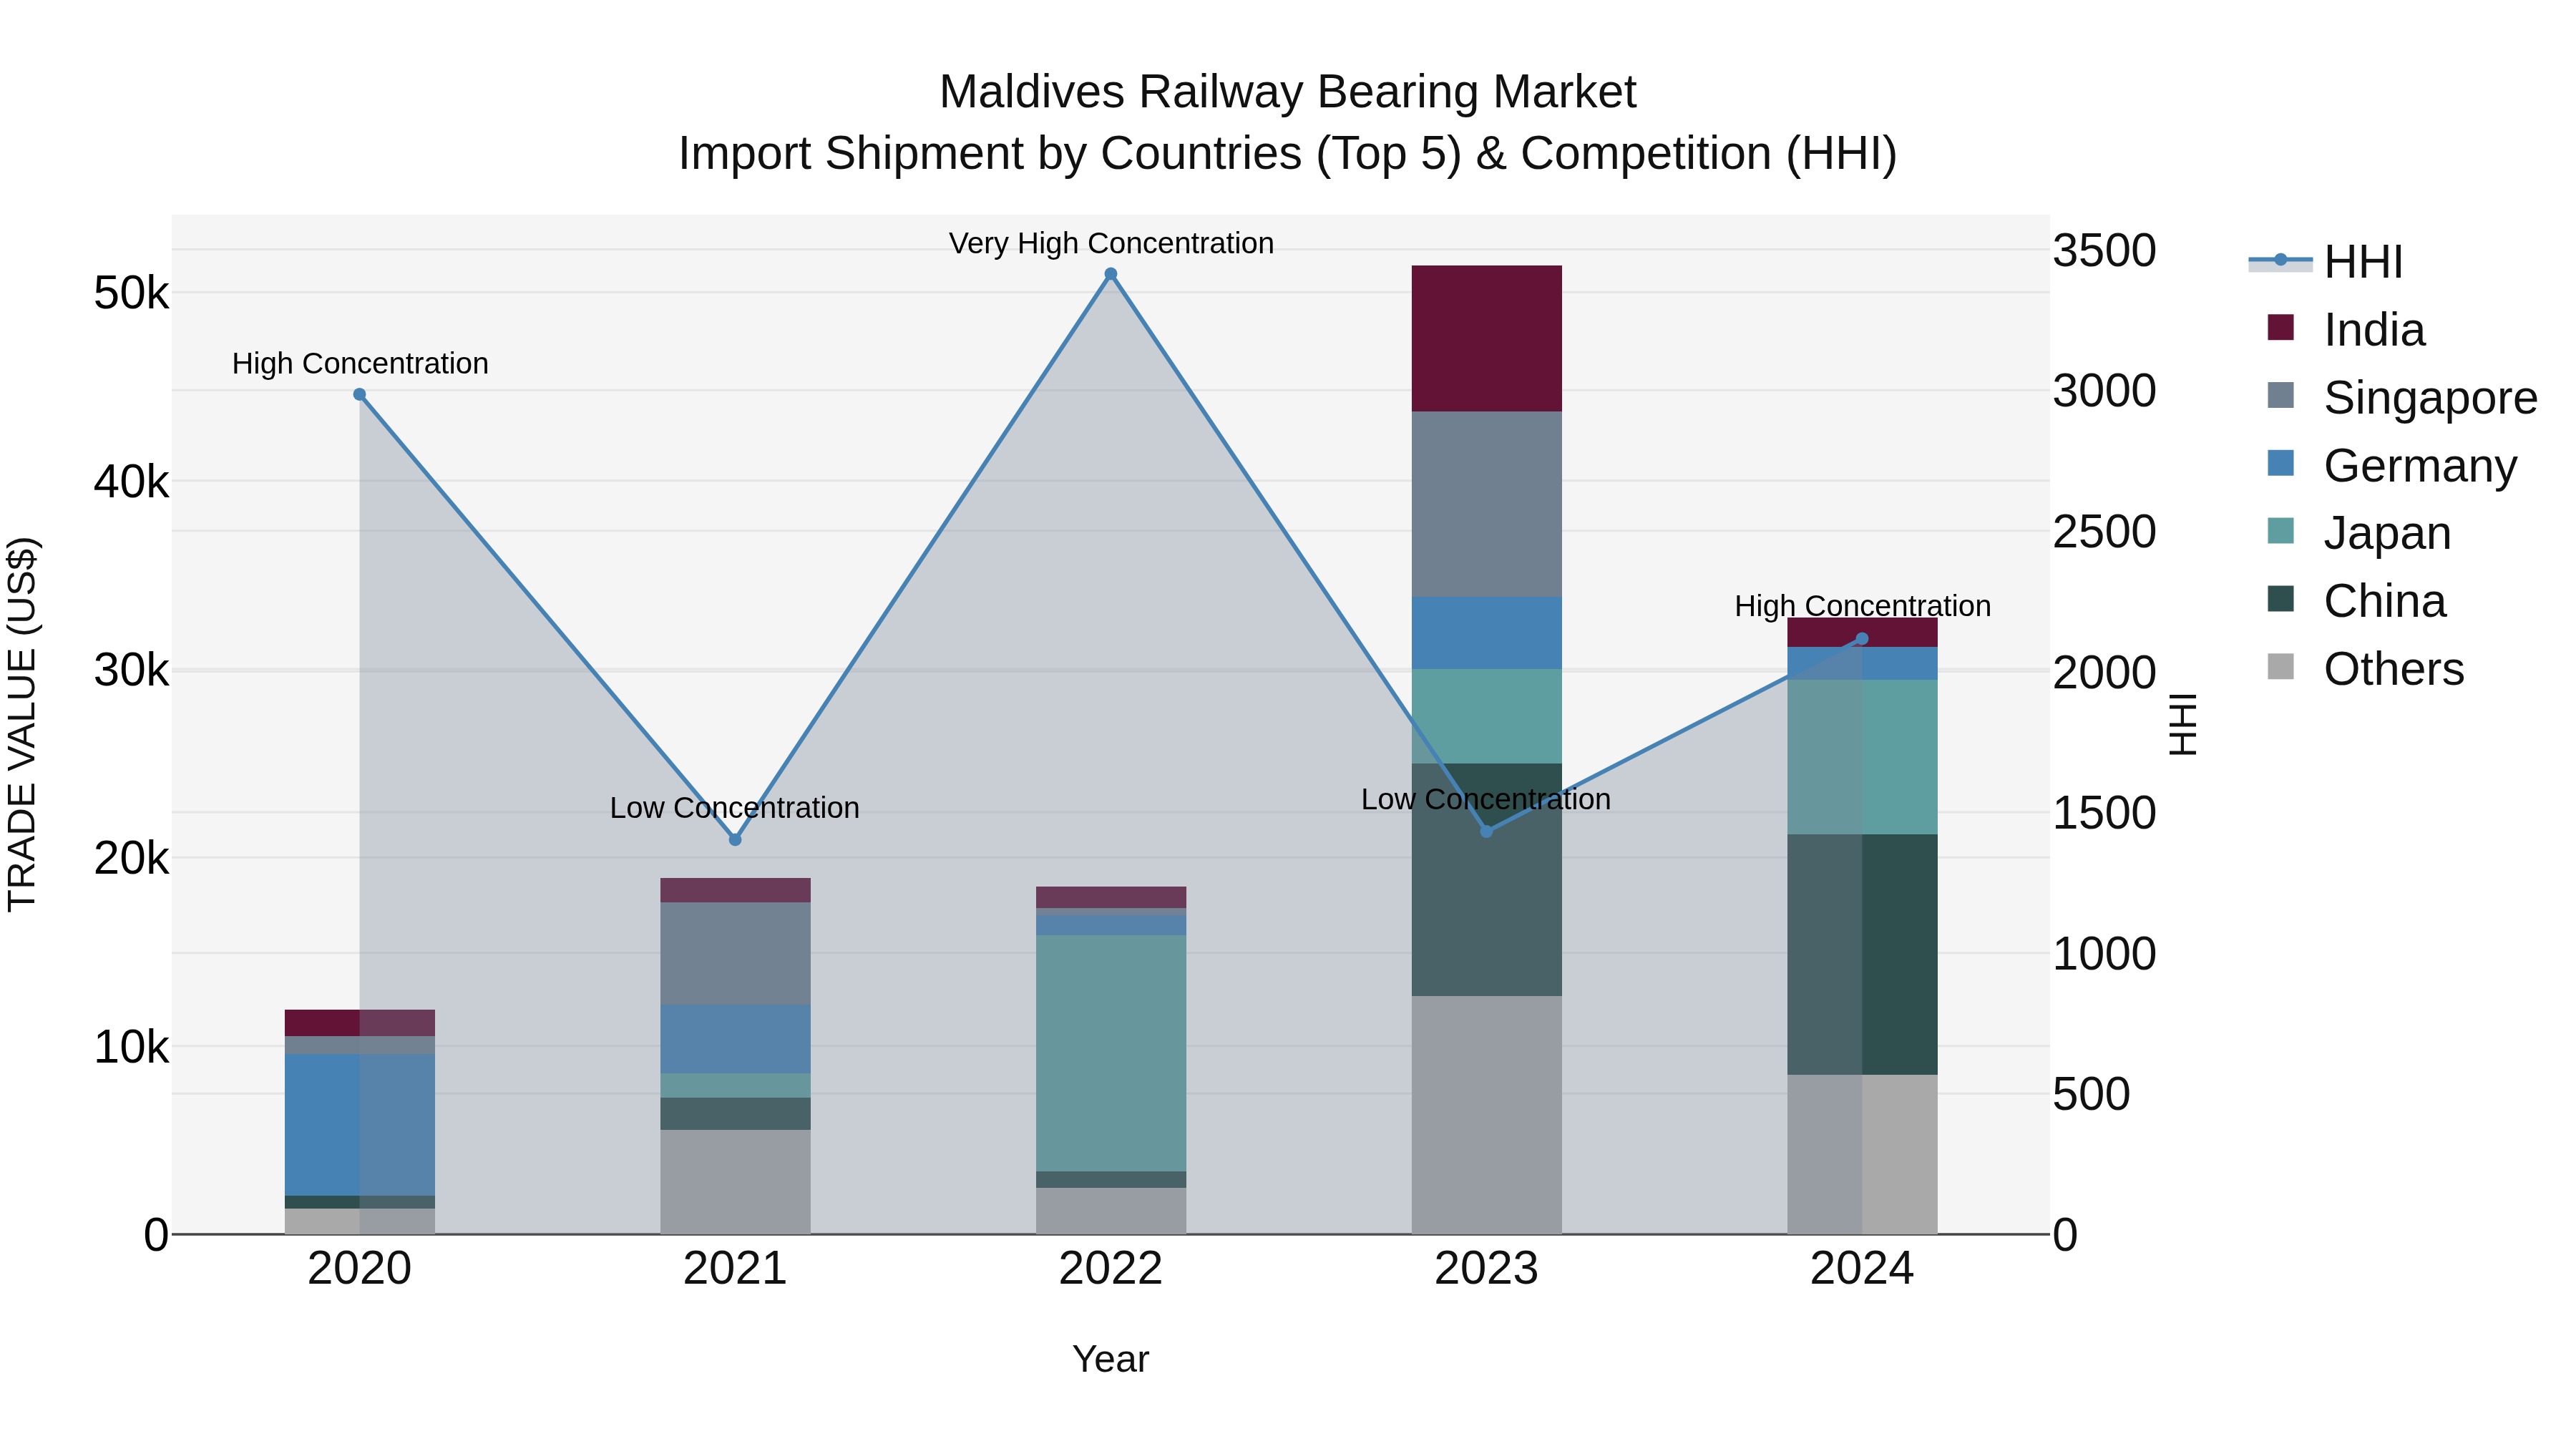2576x1449 pixels.
Task: Click the India segment of 2020 bar
Action: click(x=360, y=1023)
